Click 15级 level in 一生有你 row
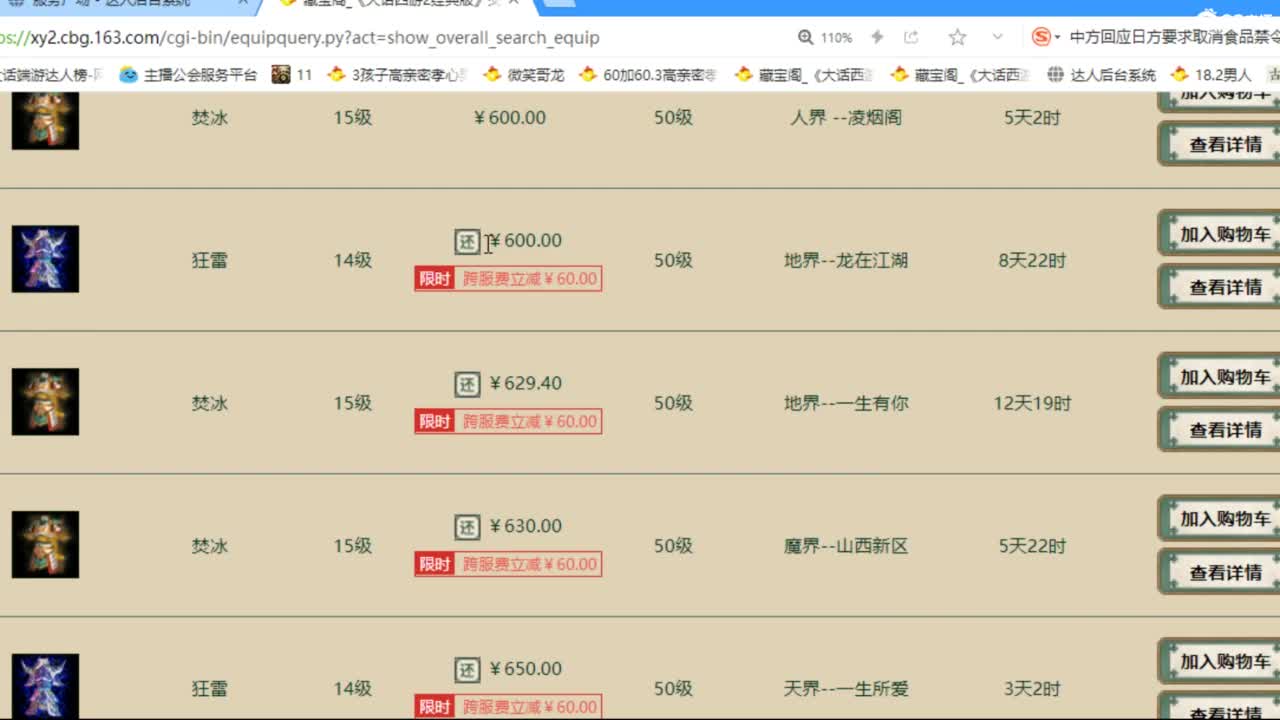Screen dimensions: 1280x720 353,404
